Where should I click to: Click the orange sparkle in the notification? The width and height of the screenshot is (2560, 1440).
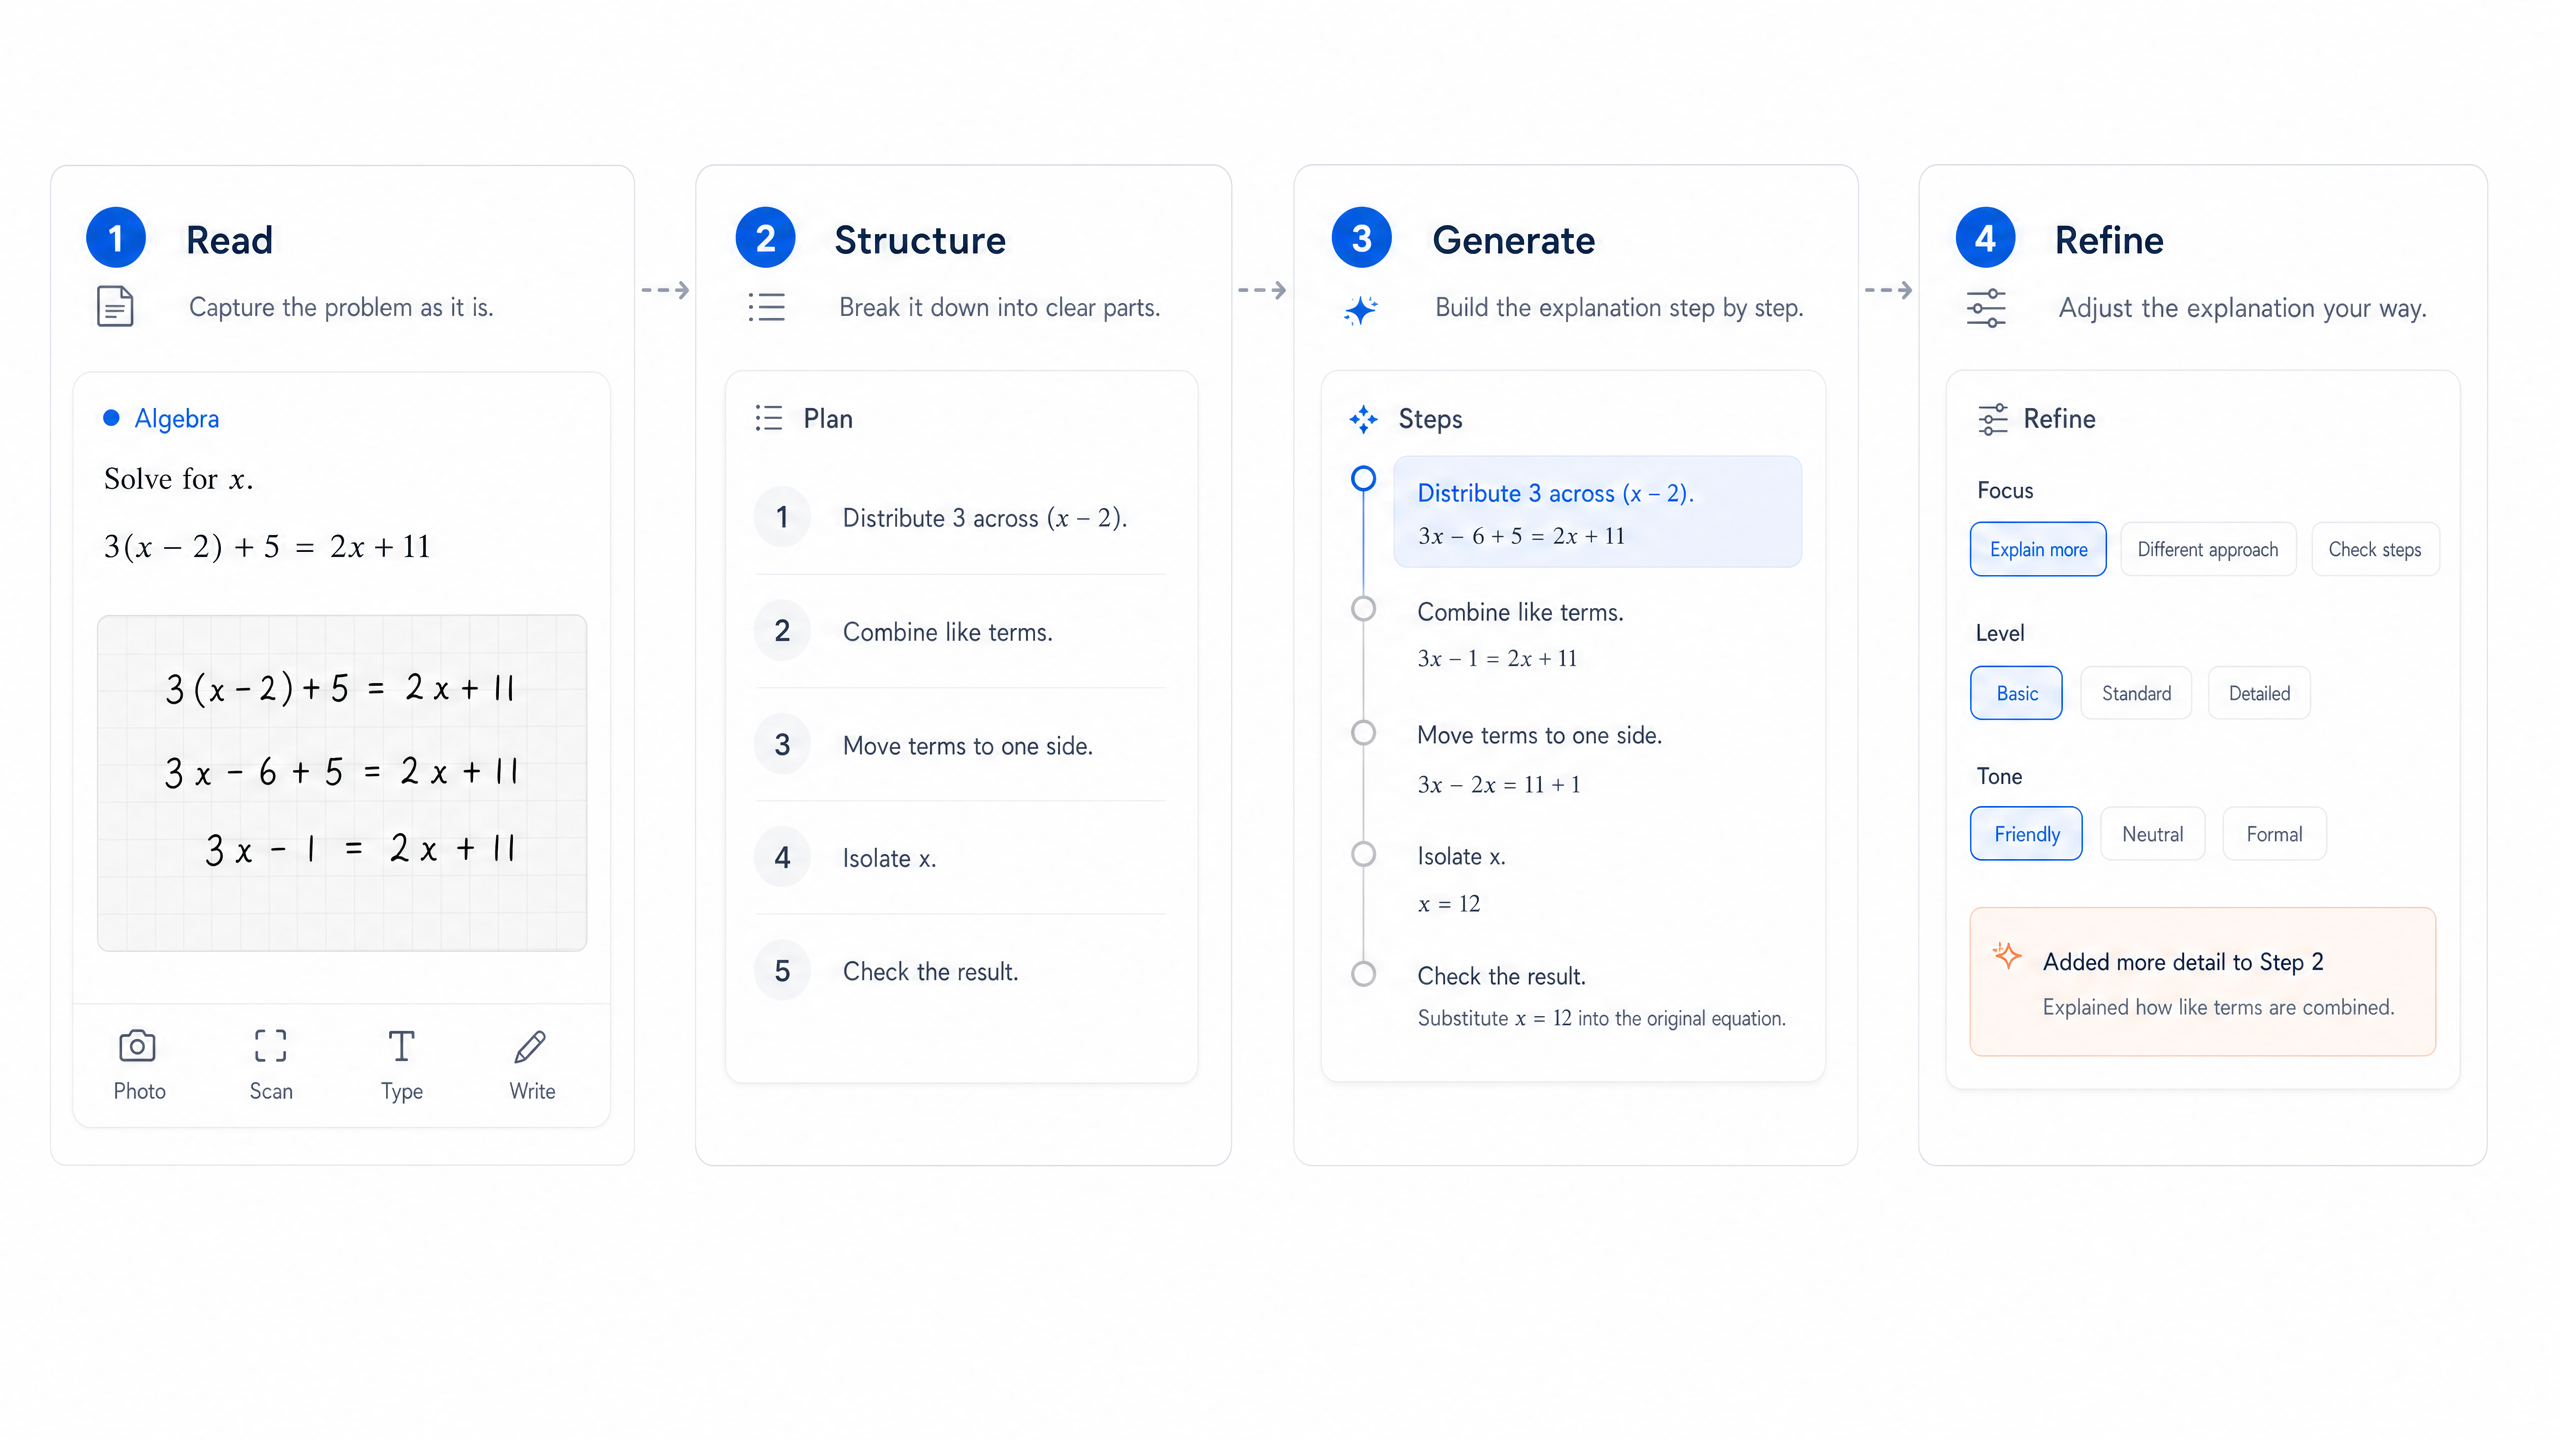(x=2006, y=956)
